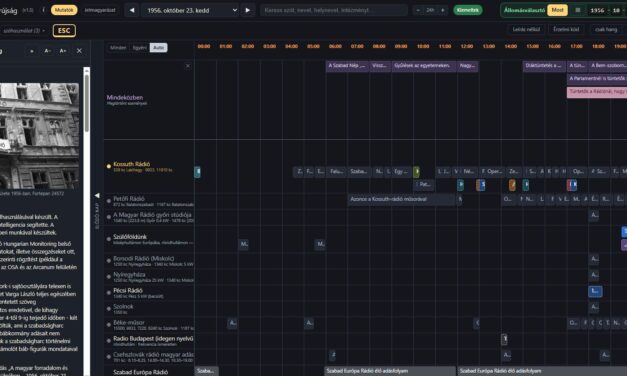Toggle the Érzelmi kód filter
The image size is (627, 376).
[566, 29]
